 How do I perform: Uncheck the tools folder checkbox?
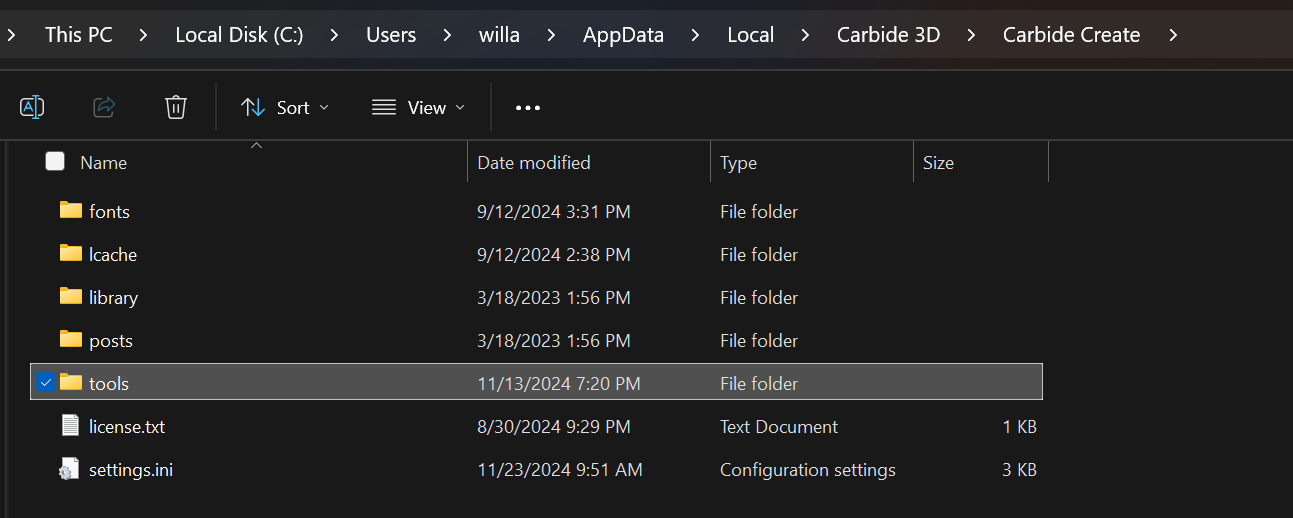(x=45, y=383)
